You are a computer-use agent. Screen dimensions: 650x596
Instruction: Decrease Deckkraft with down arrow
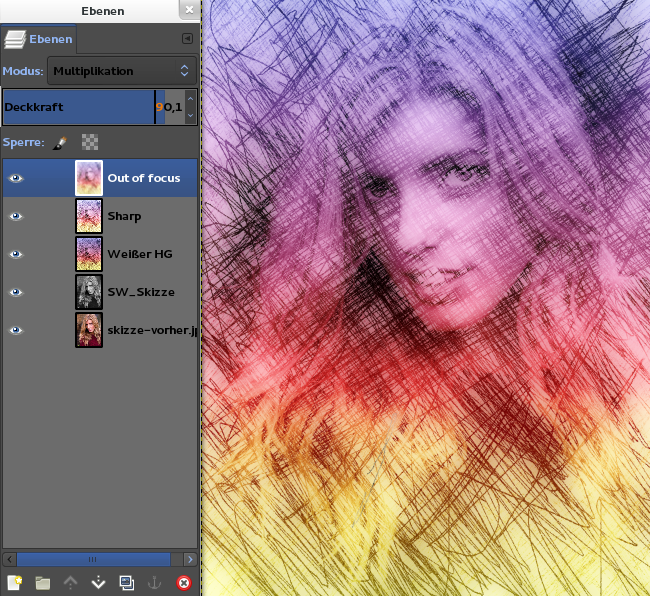190,115
